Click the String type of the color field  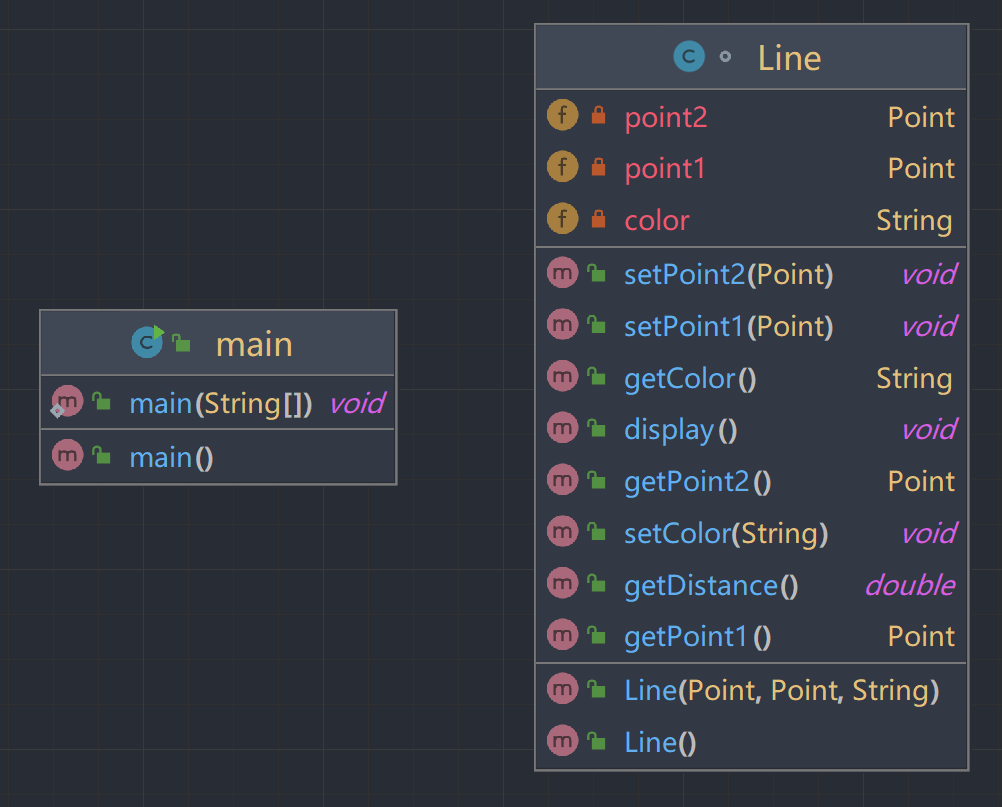(x=914, y=220)
